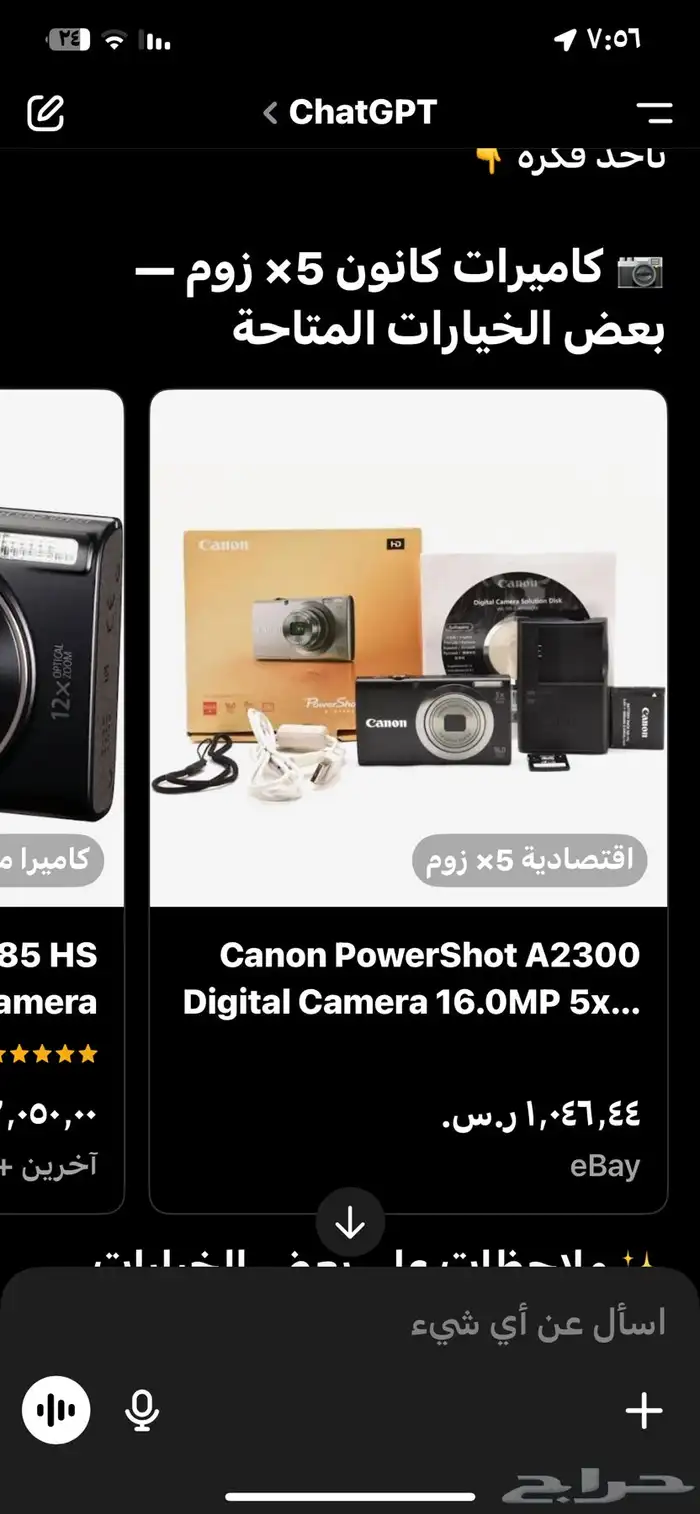Tap the microphone dictation icon

point(142,1410)
